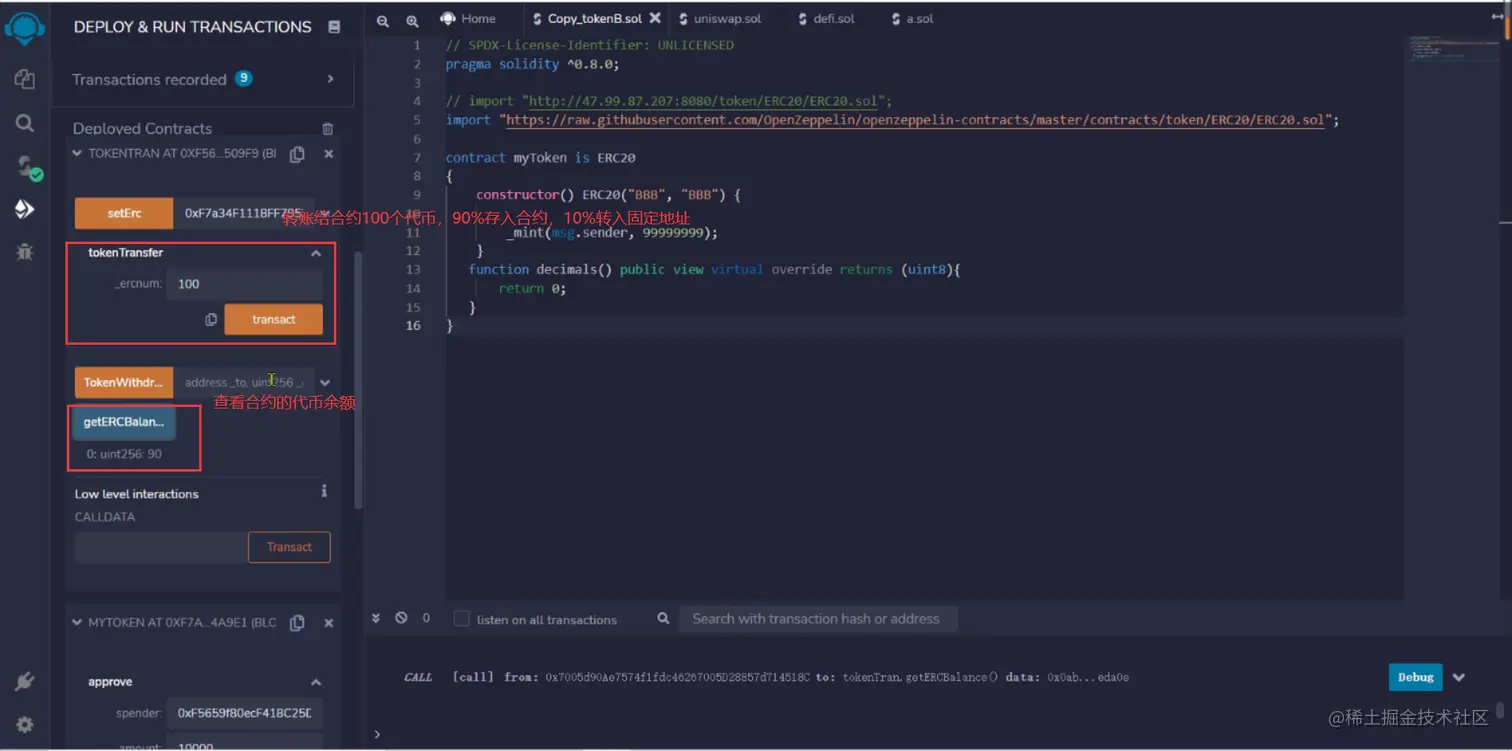The image size is (1512, 751).
Task: Open the defi.sol tab
Action: coord(826,18)
